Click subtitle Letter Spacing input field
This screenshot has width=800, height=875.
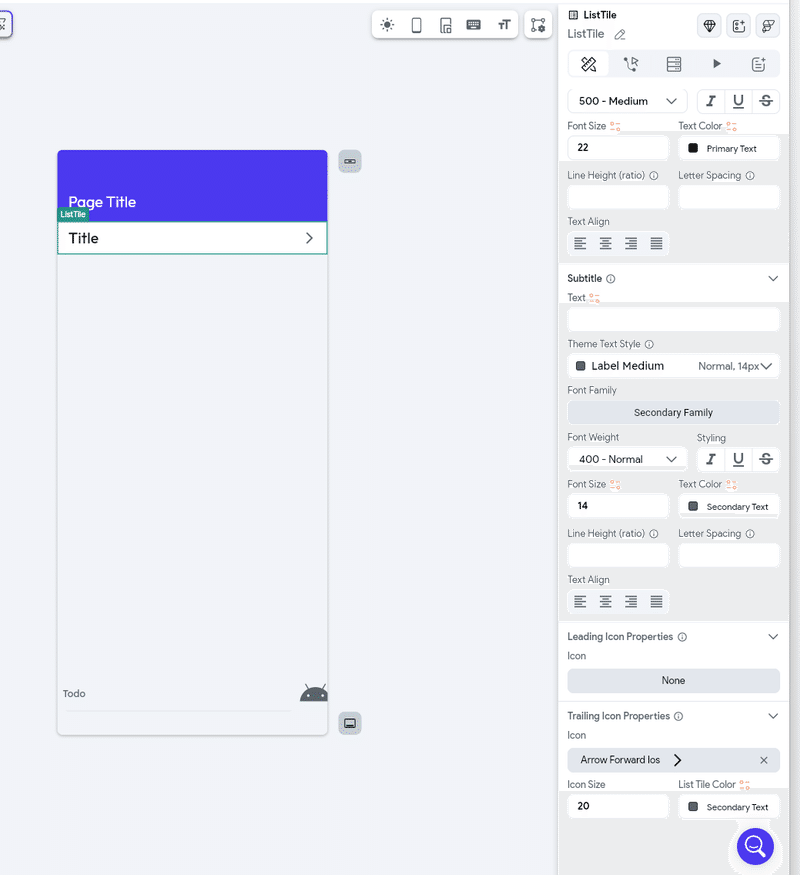(x=729, y=555)
